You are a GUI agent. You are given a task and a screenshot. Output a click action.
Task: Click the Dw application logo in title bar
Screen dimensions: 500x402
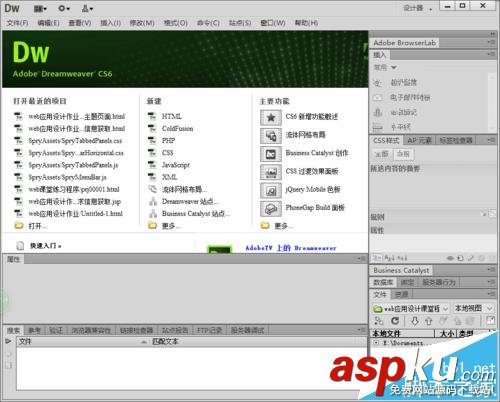click(x=12, y=8)
